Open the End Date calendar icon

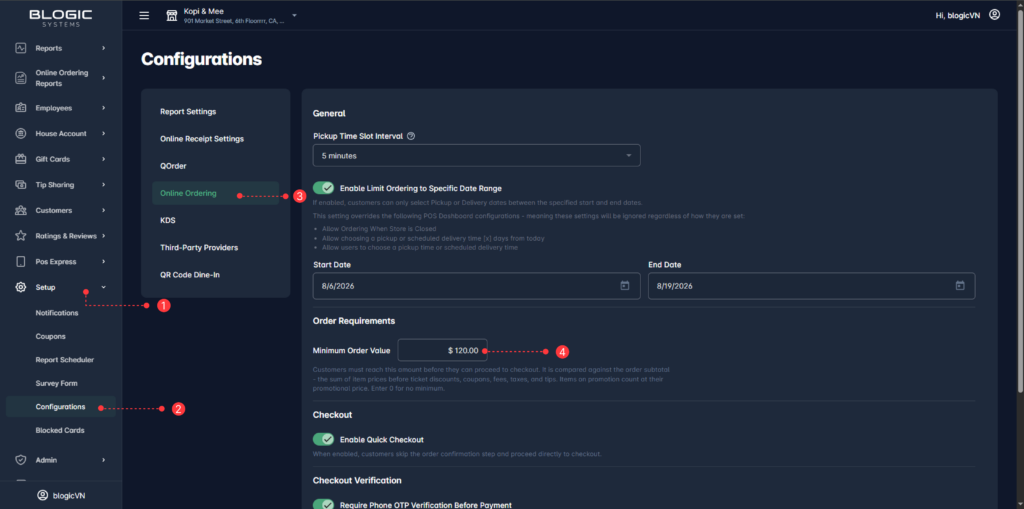coord(960,286)
